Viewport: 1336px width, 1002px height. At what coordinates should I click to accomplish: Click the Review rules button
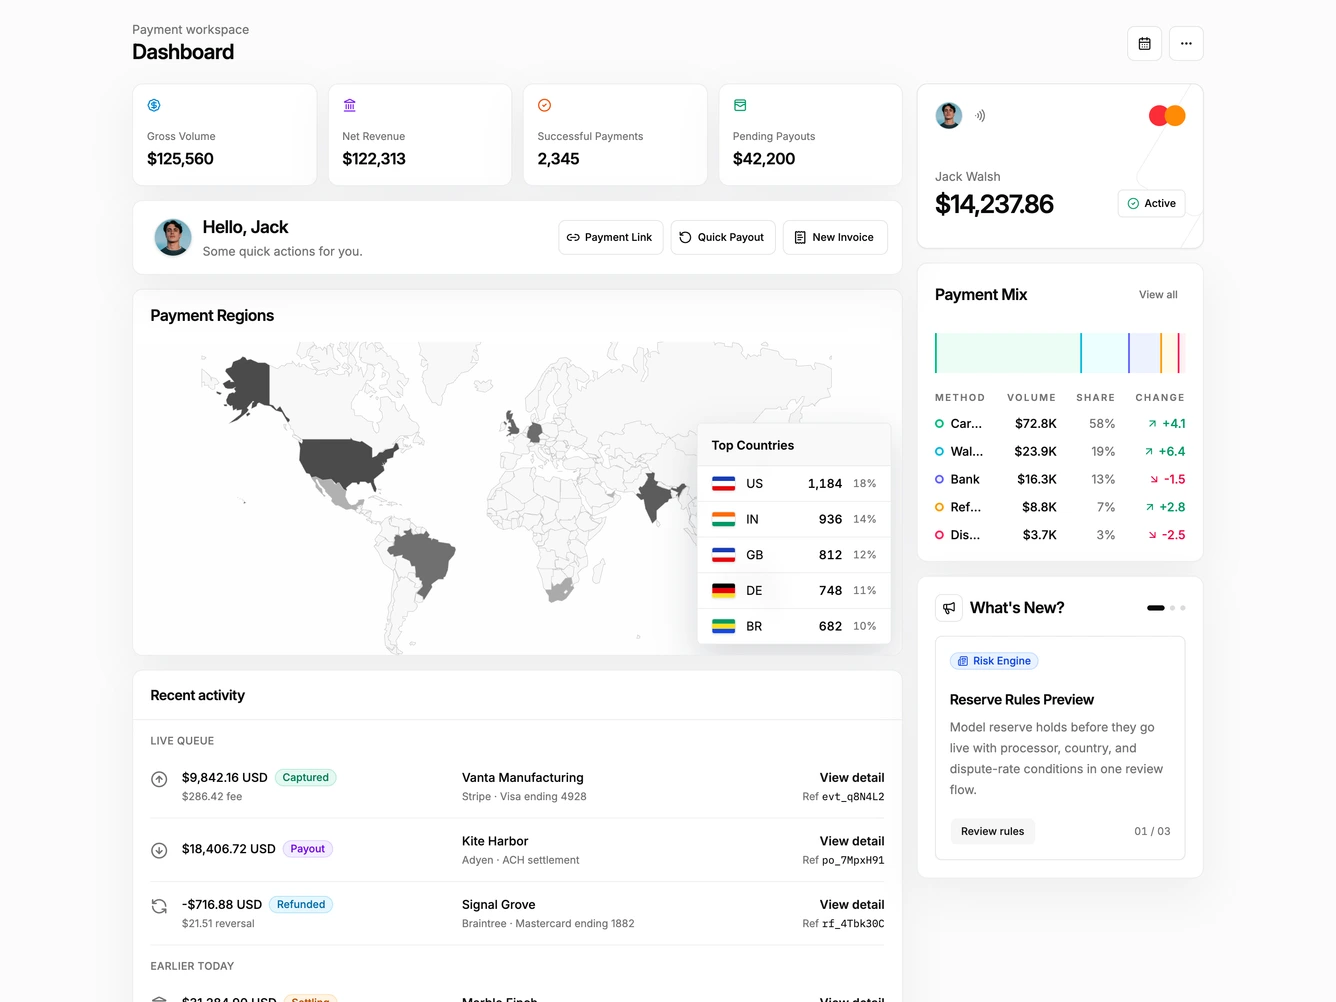[993, 832]
